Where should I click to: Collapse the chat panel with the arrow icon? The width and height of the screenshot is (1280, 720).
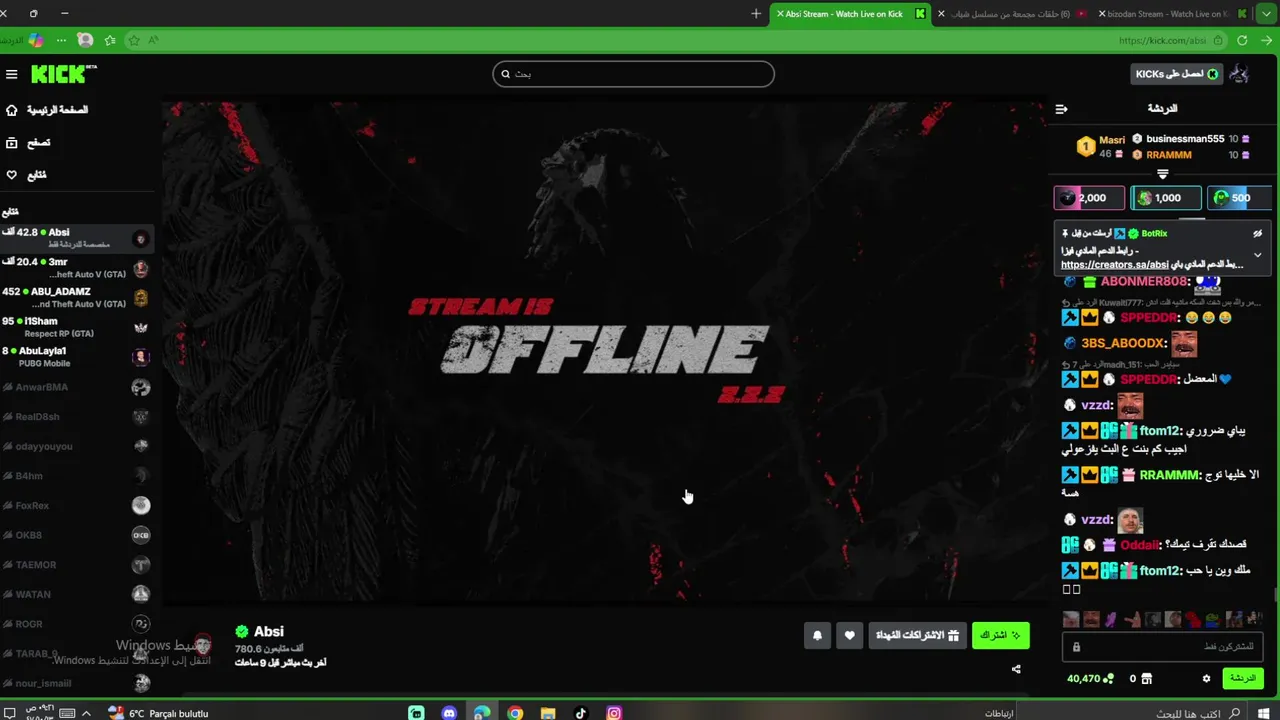coord(1061,109)
